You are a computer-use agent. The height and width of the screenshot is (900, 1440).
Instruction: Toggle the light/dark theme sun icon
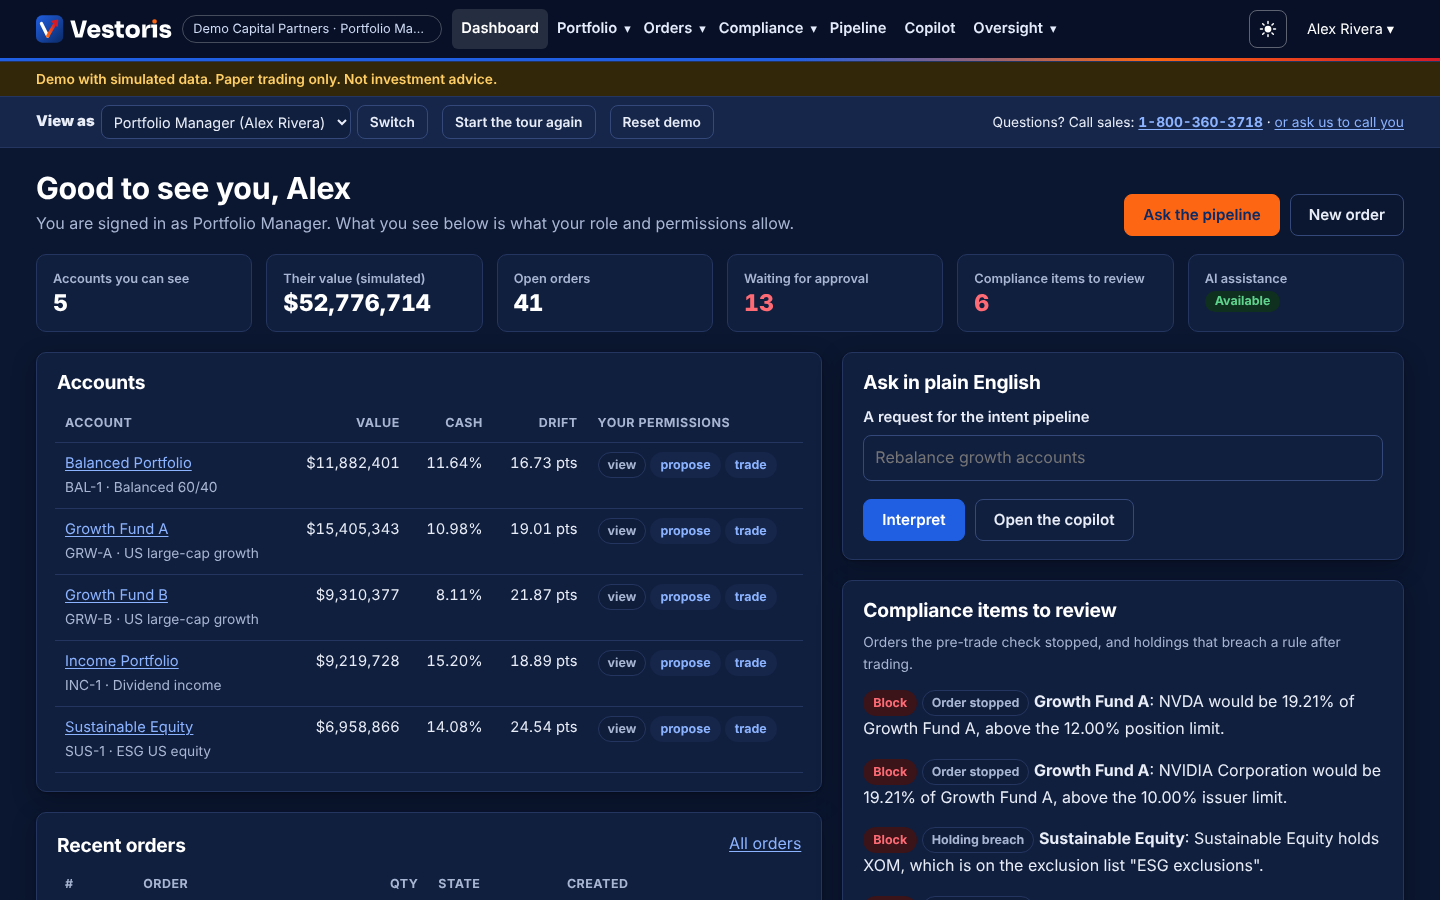1268,29
